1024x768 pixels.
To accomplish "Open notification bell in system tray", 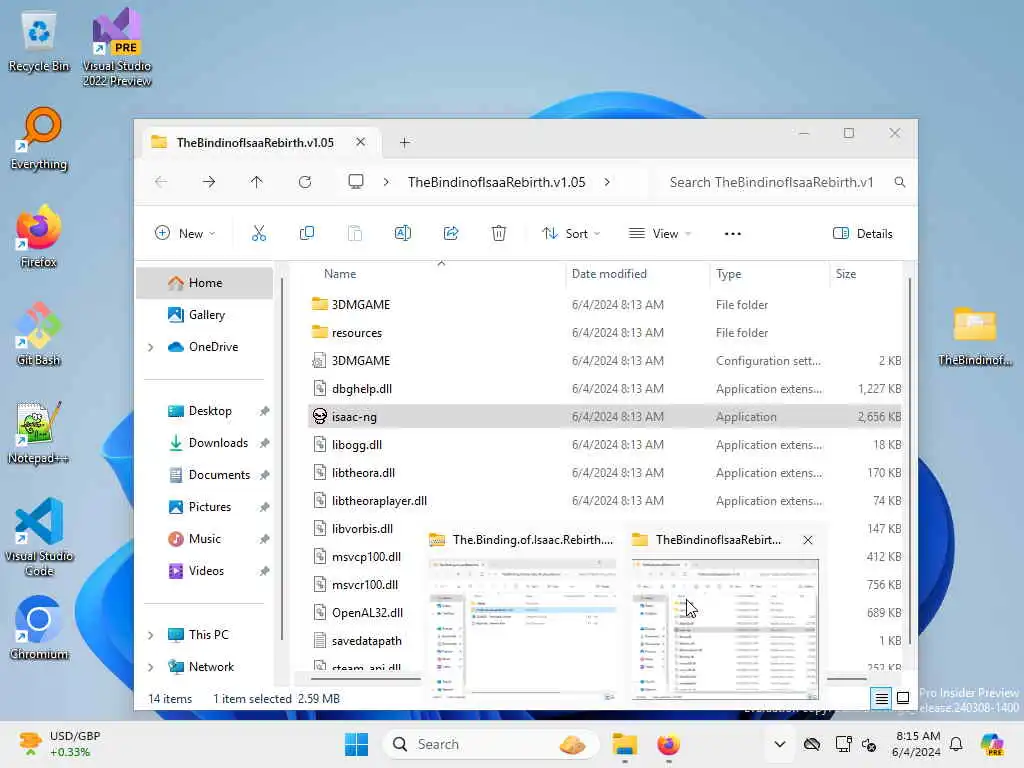I will [x=956, y=744].
